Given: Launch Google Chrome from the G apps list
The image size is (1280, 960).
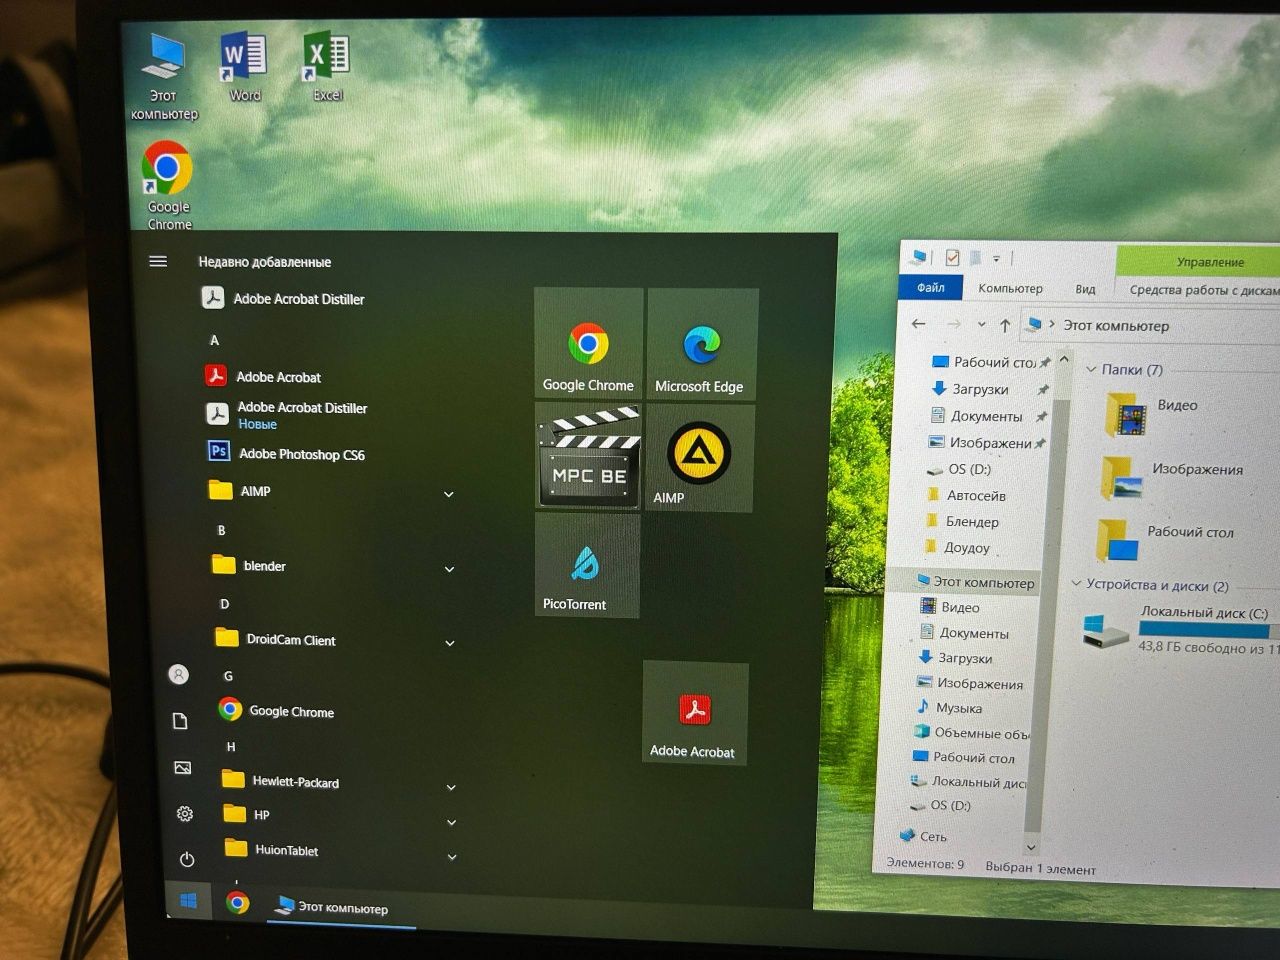Looking at the screenshot, I should pyautogui.click(x=277, y=710).
